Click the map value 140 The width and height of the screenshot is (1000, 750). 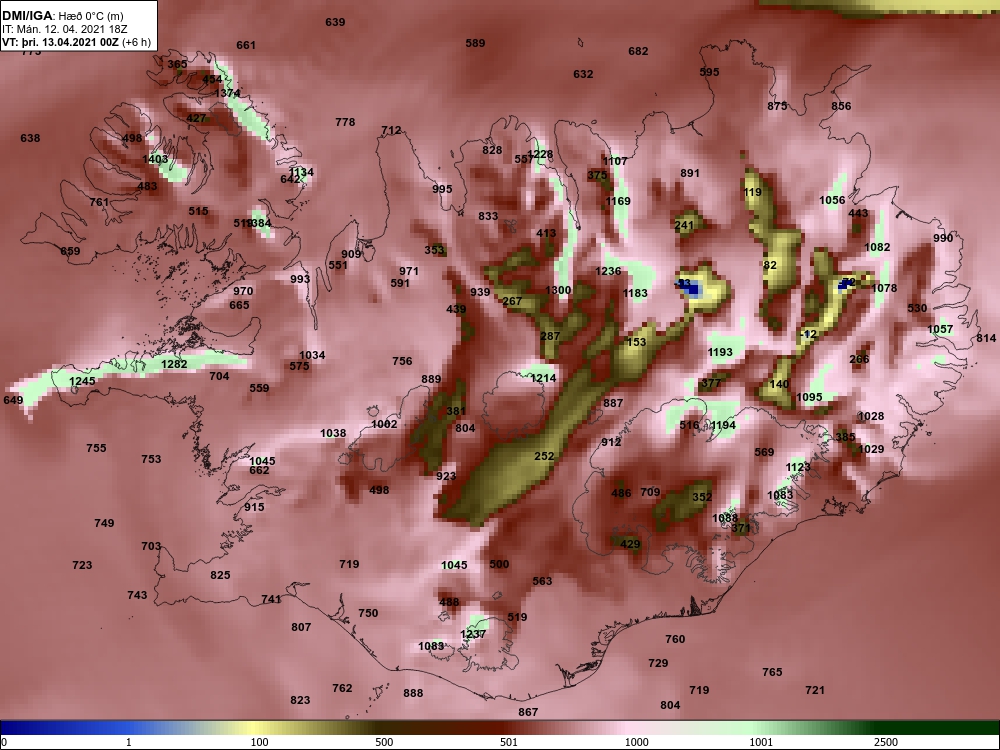point(779,385)
